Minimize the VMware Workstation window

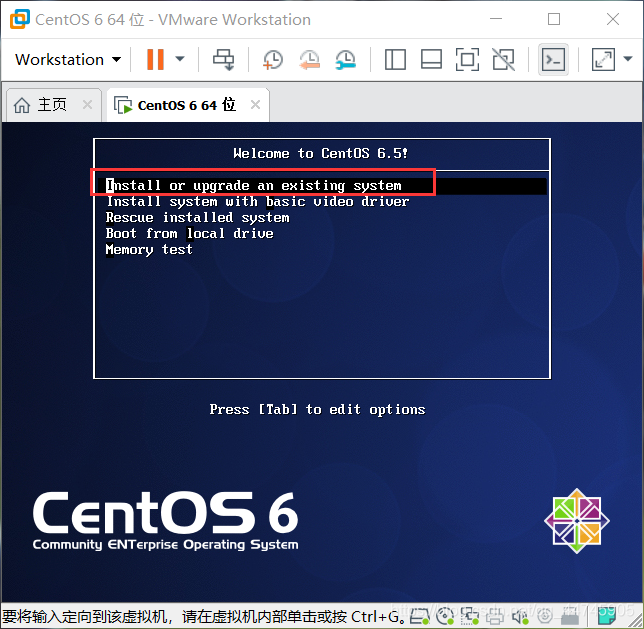(x=496, y=19)
